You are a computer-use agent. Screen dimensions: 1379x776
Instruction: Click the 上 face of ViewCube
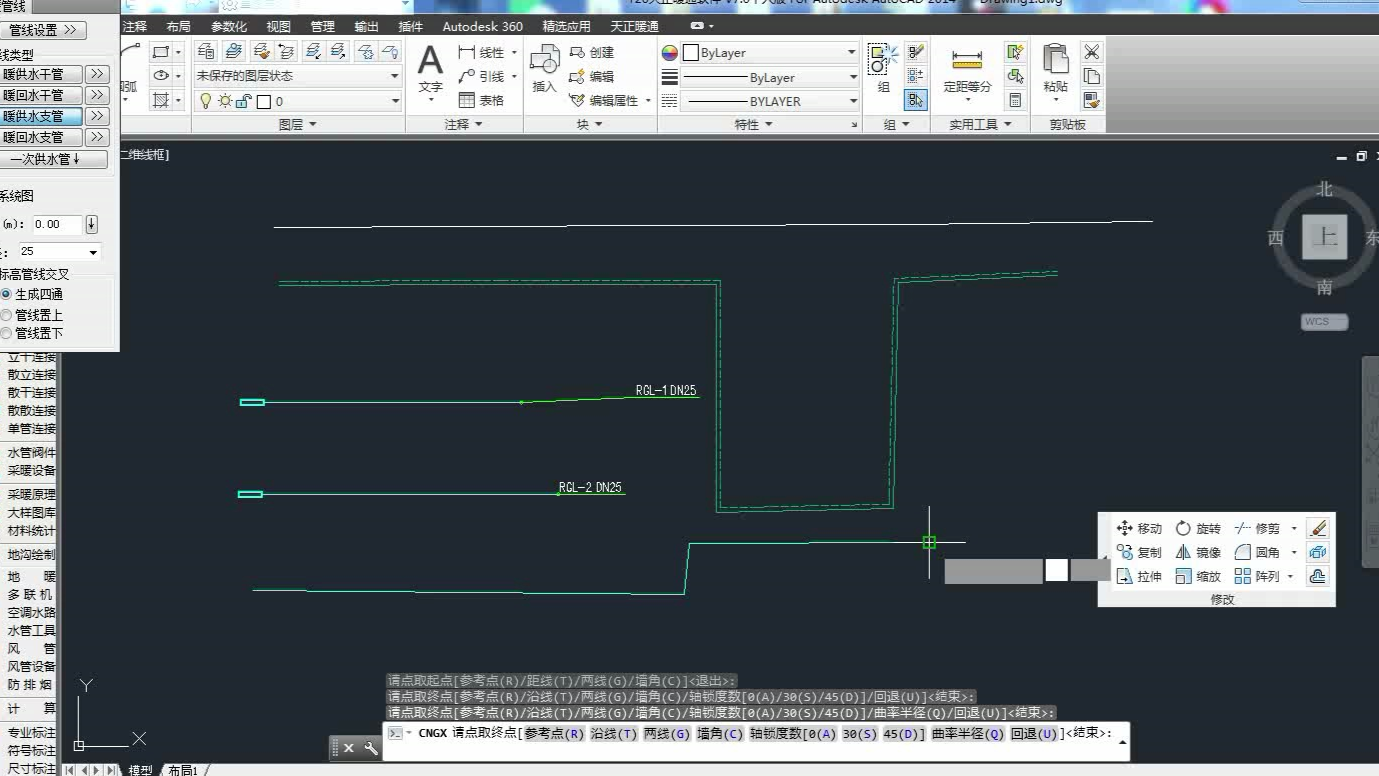point(1324,237)
